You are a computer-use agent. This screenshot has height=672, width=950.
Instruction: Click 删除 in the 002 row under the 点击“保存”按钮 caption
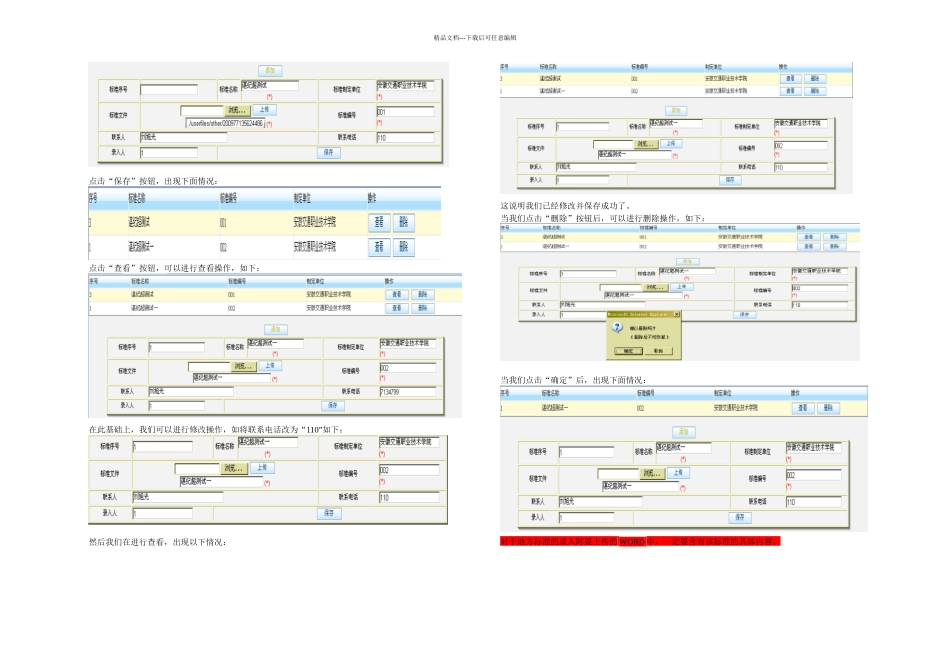[x=404, y=247]
